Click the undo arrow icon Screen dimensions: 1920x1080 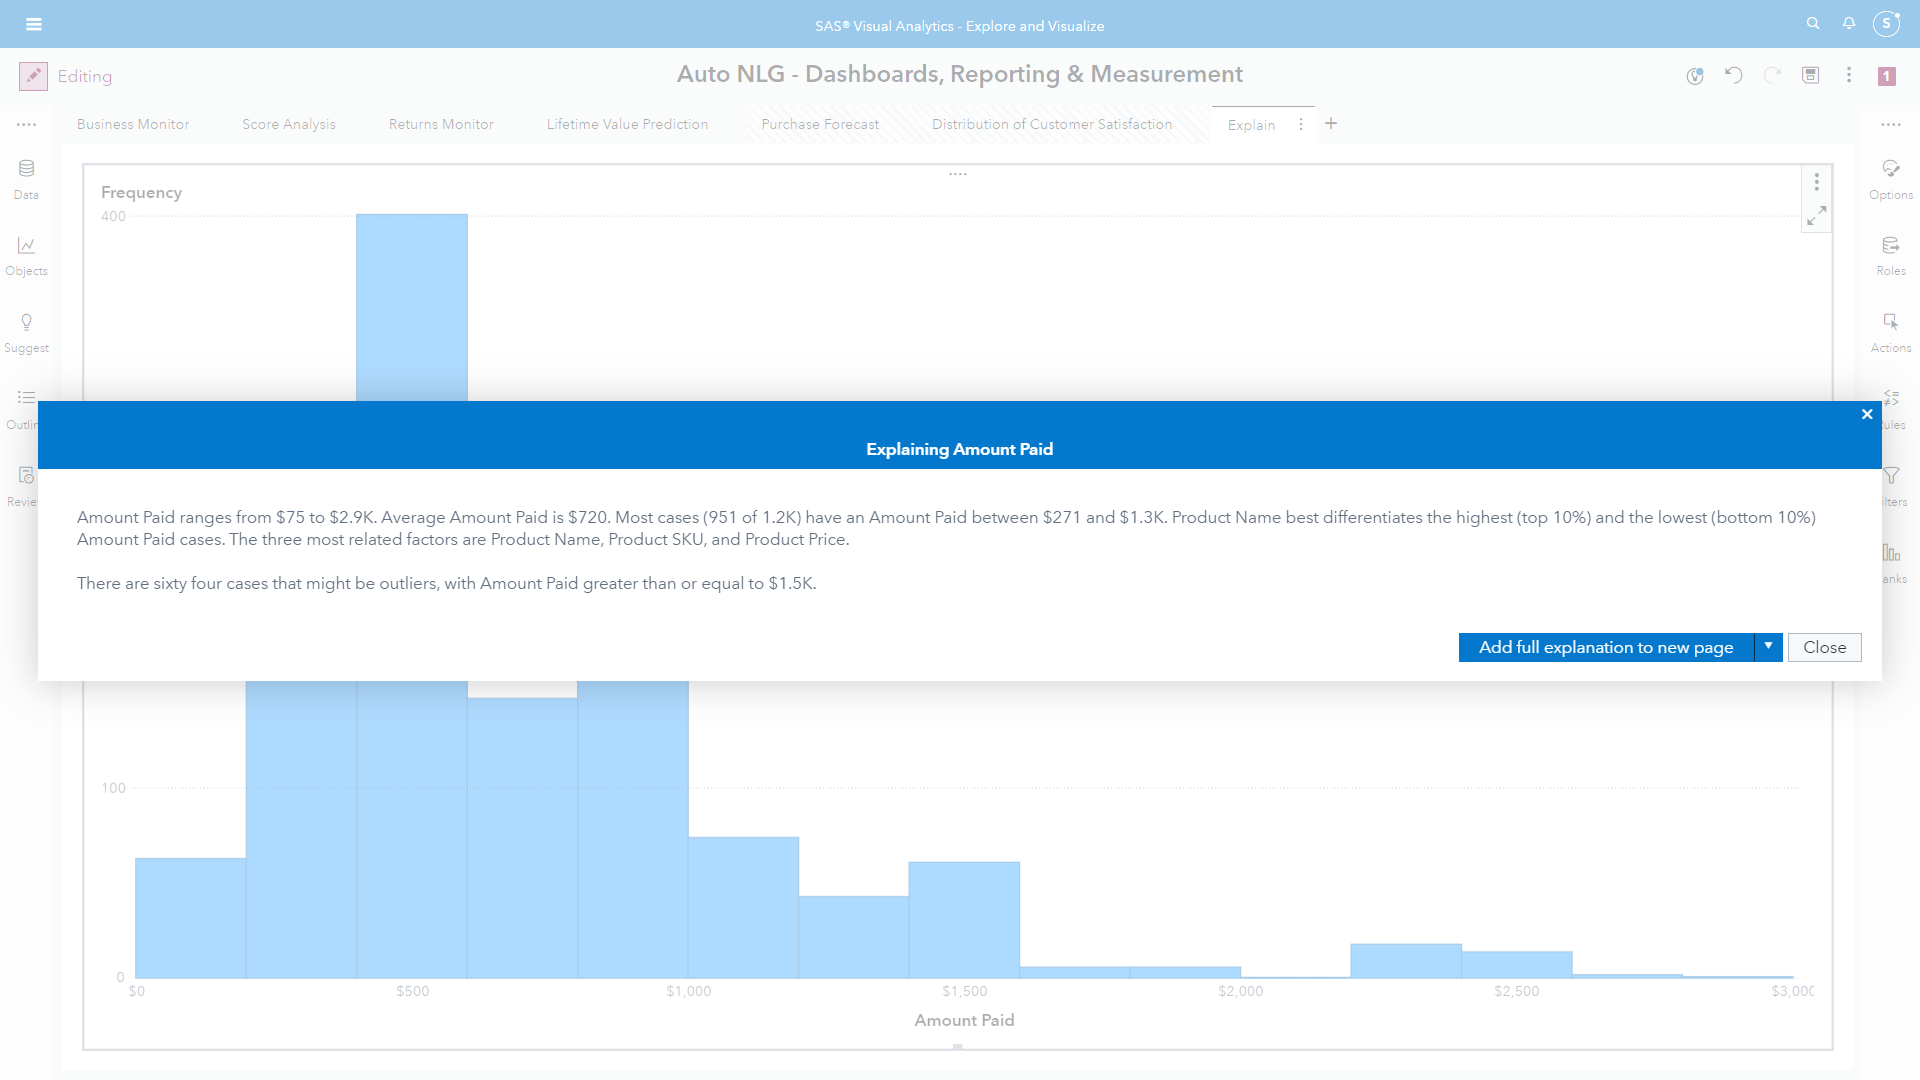click(1733, 75)
